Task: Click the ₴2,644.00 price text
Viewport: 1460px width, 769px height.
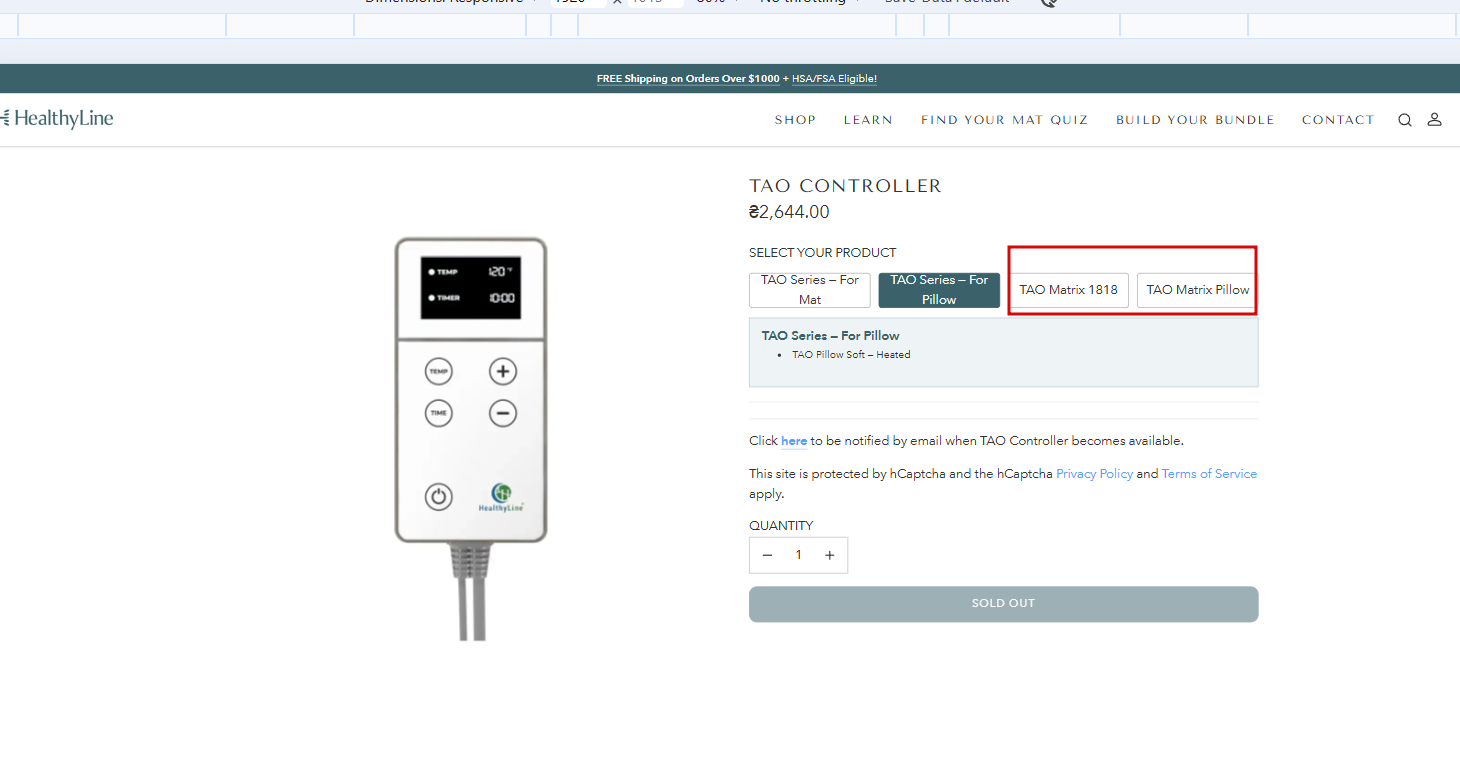Action: click(789, 212)
